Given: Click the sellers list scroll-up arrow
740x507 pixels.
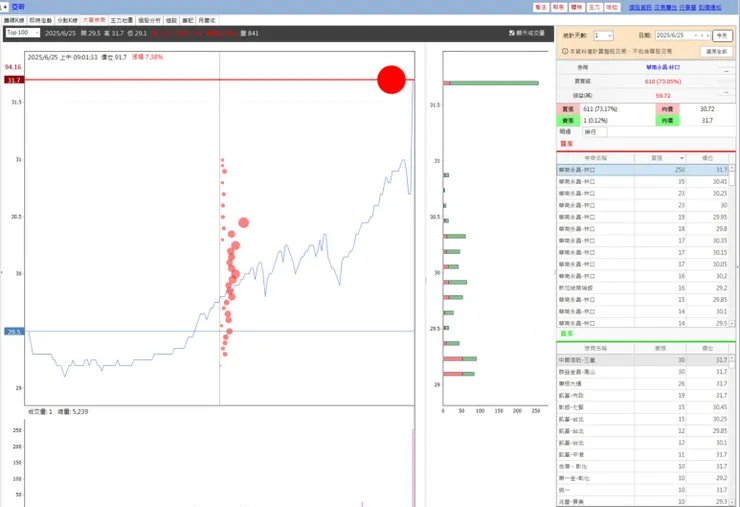Looking at the screenshot, I should pos(732,359).
